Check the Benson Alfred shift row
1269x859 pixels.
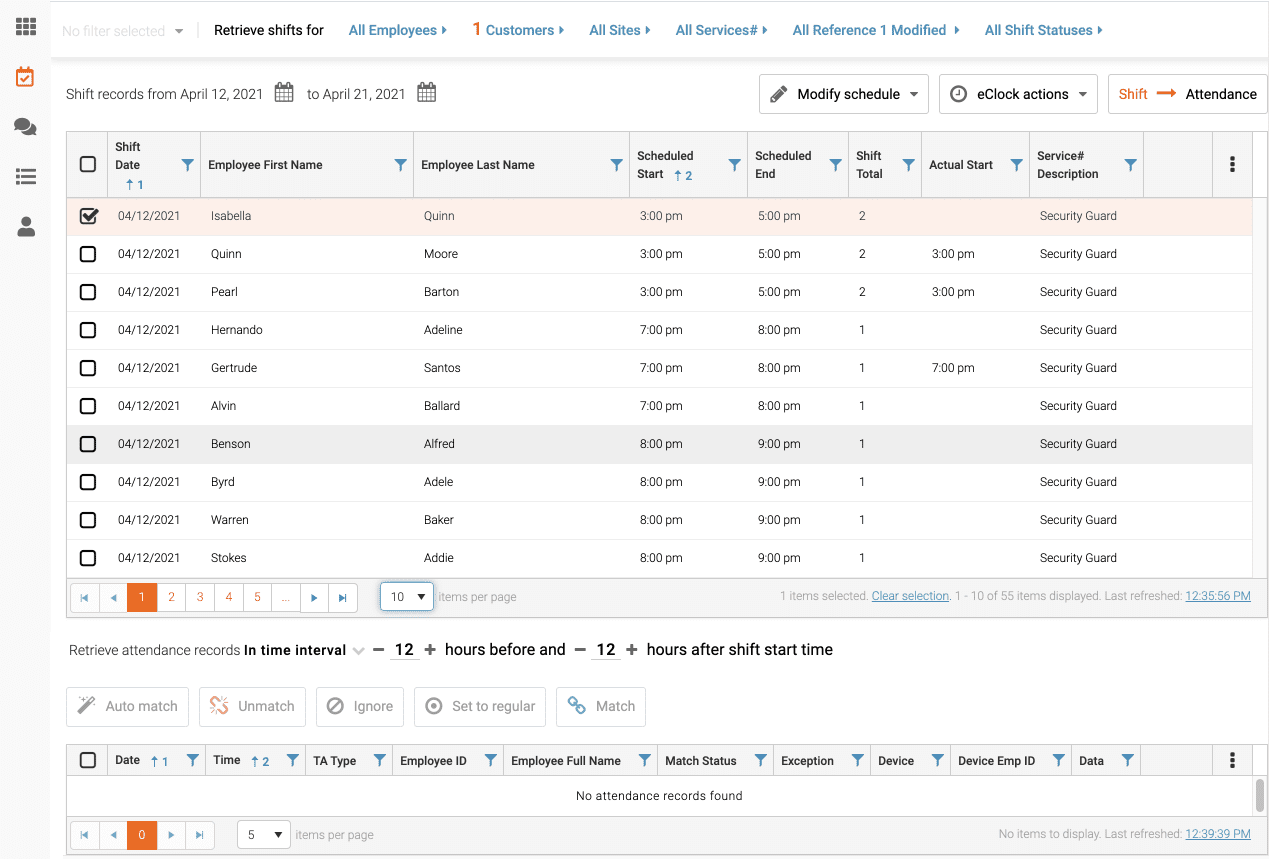click(88, 444)
